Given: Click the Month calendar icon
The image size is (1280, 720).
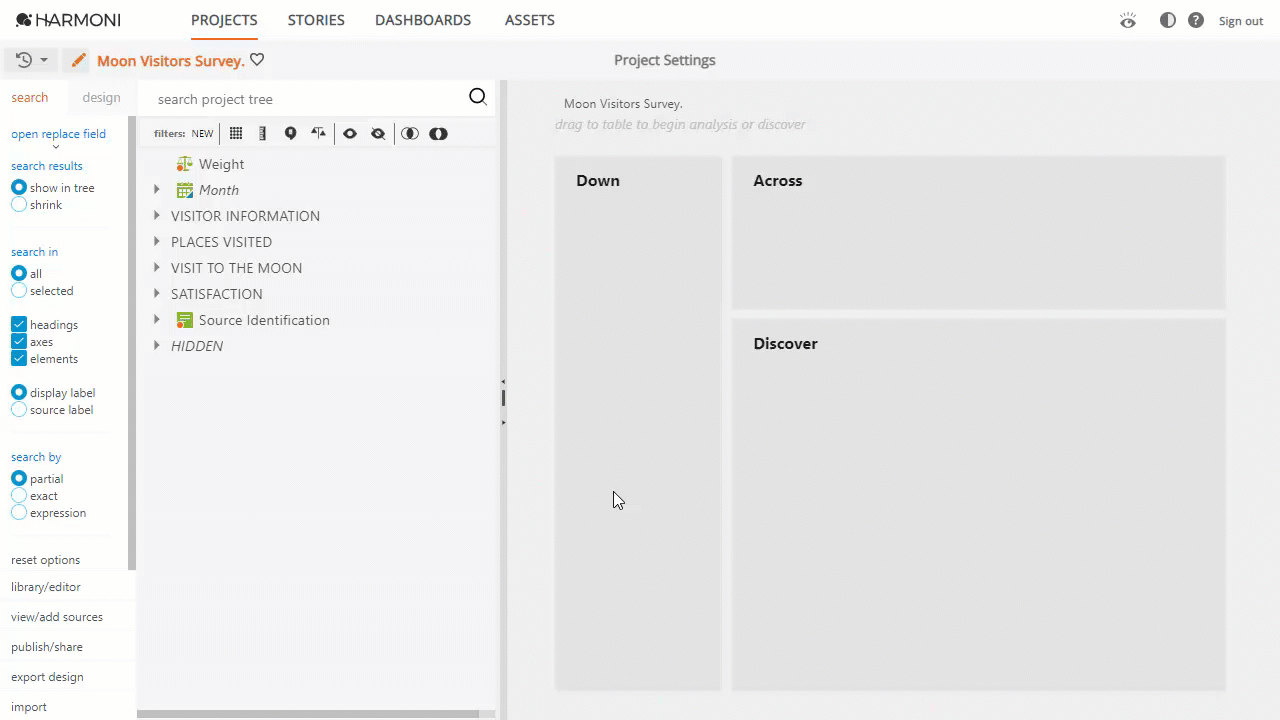Looking at the screenshot, I should (x=184, y=190).
